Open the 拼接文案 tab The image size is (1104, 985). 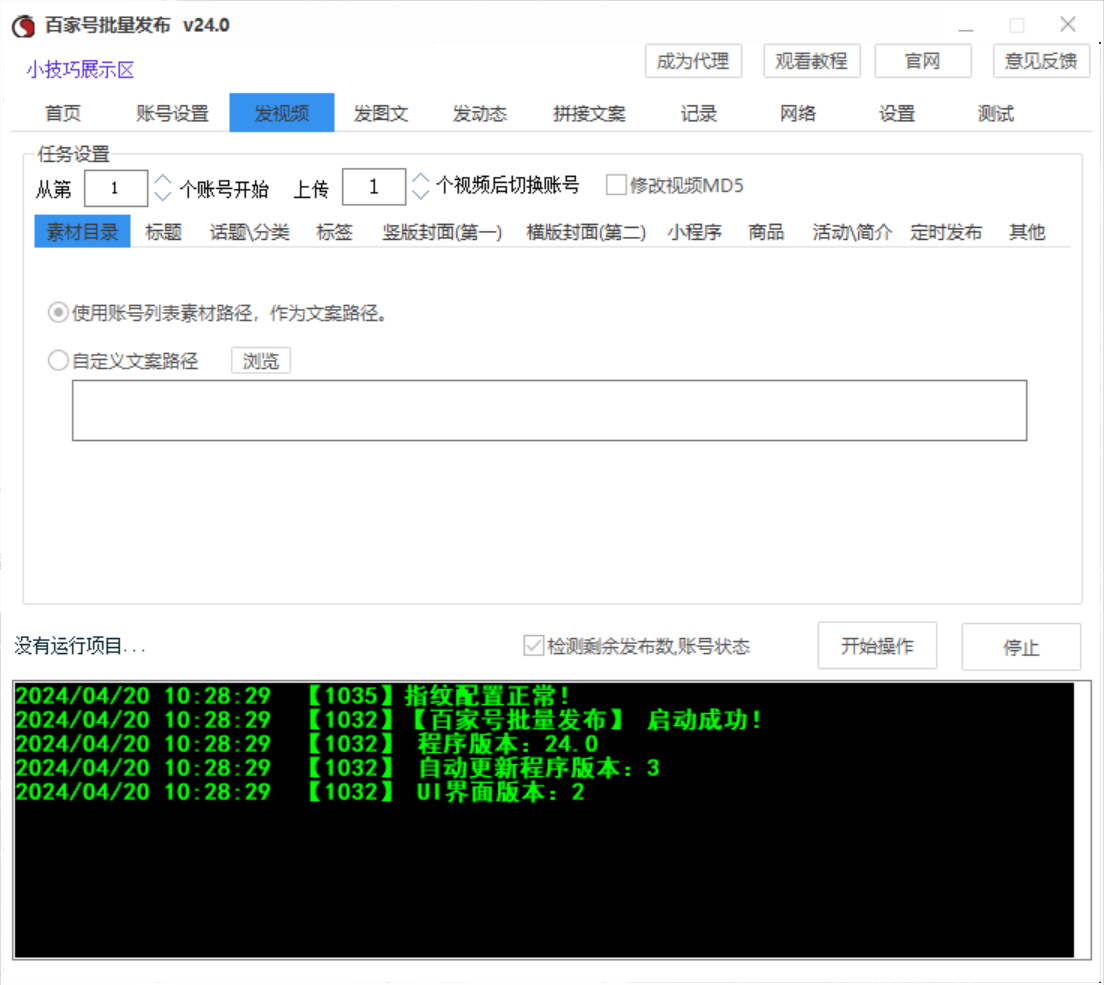(x=589, y=113)
